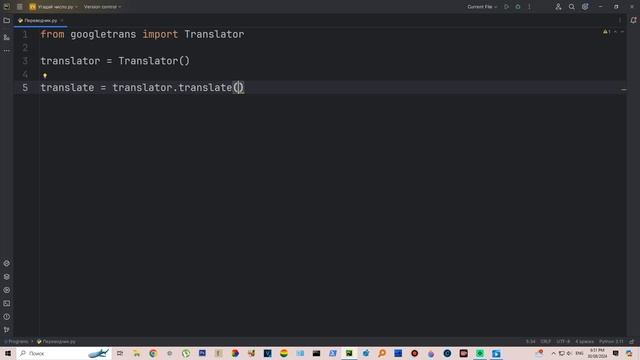The width and height of the screenshot is (640, 360).
Task: Open the Version control dropdown
Action: (x=102, y=7)
